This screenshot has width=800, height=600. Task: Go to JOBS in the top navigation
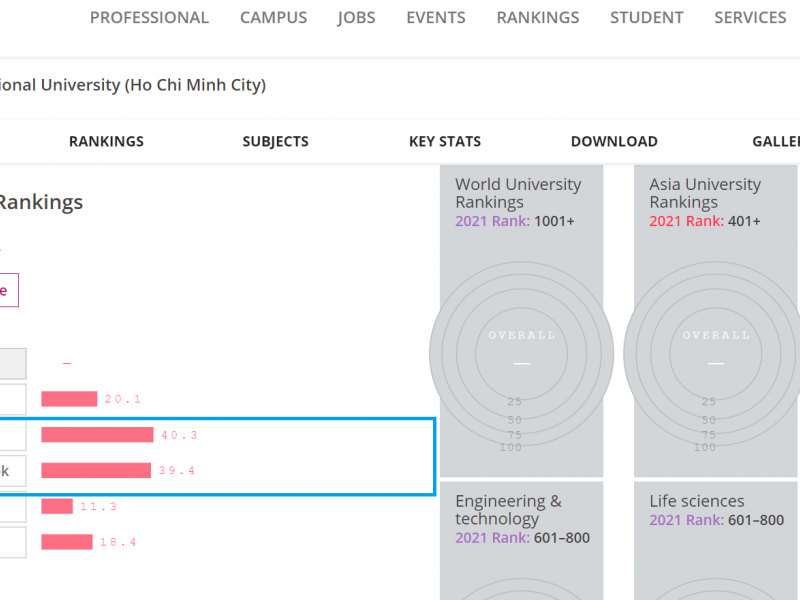point(357,18)
